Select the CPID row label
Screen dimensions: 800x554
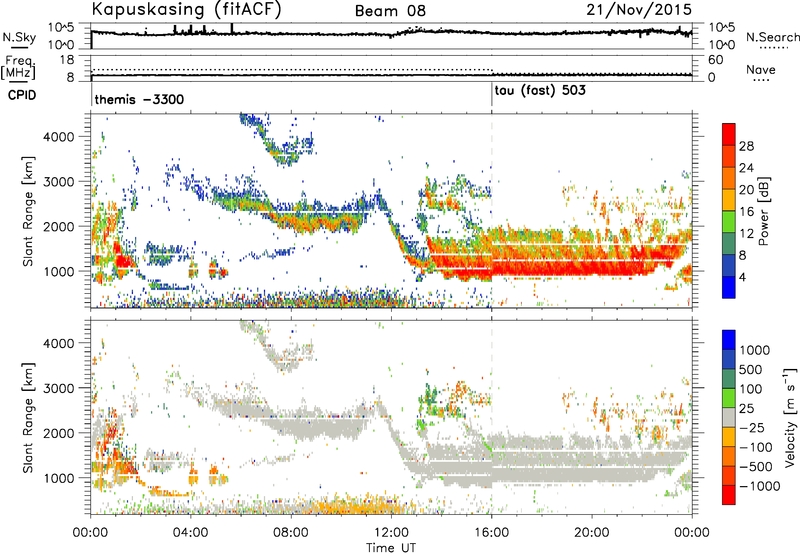click(x=22, y=95)
